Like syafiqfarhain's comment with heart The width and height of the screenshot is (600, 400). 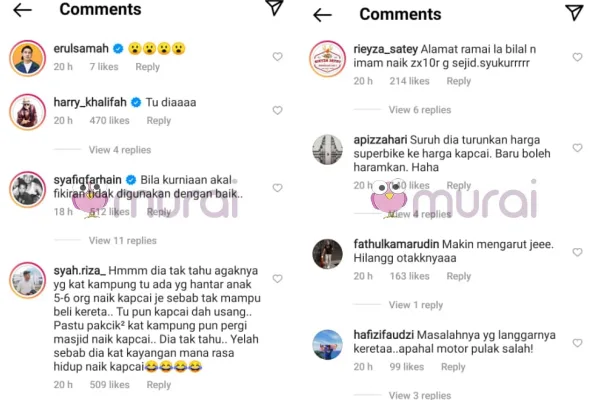[x=277, y=188]
